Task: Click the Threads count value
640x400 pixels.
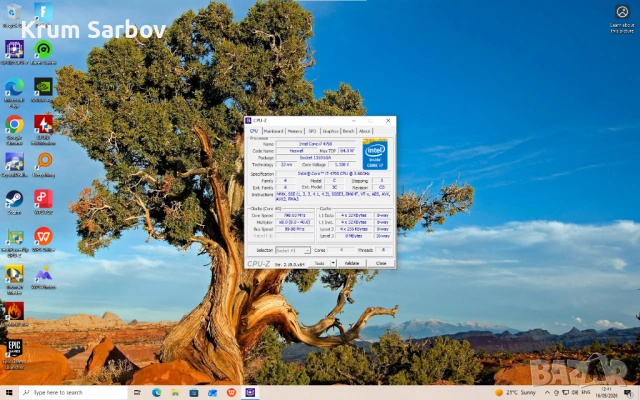Action: click(383, 250)
